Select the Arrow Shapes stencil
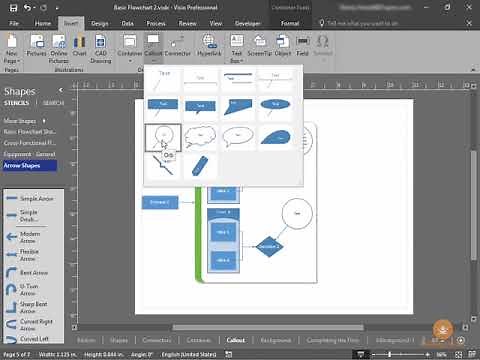480x360 pixels. 30,165
